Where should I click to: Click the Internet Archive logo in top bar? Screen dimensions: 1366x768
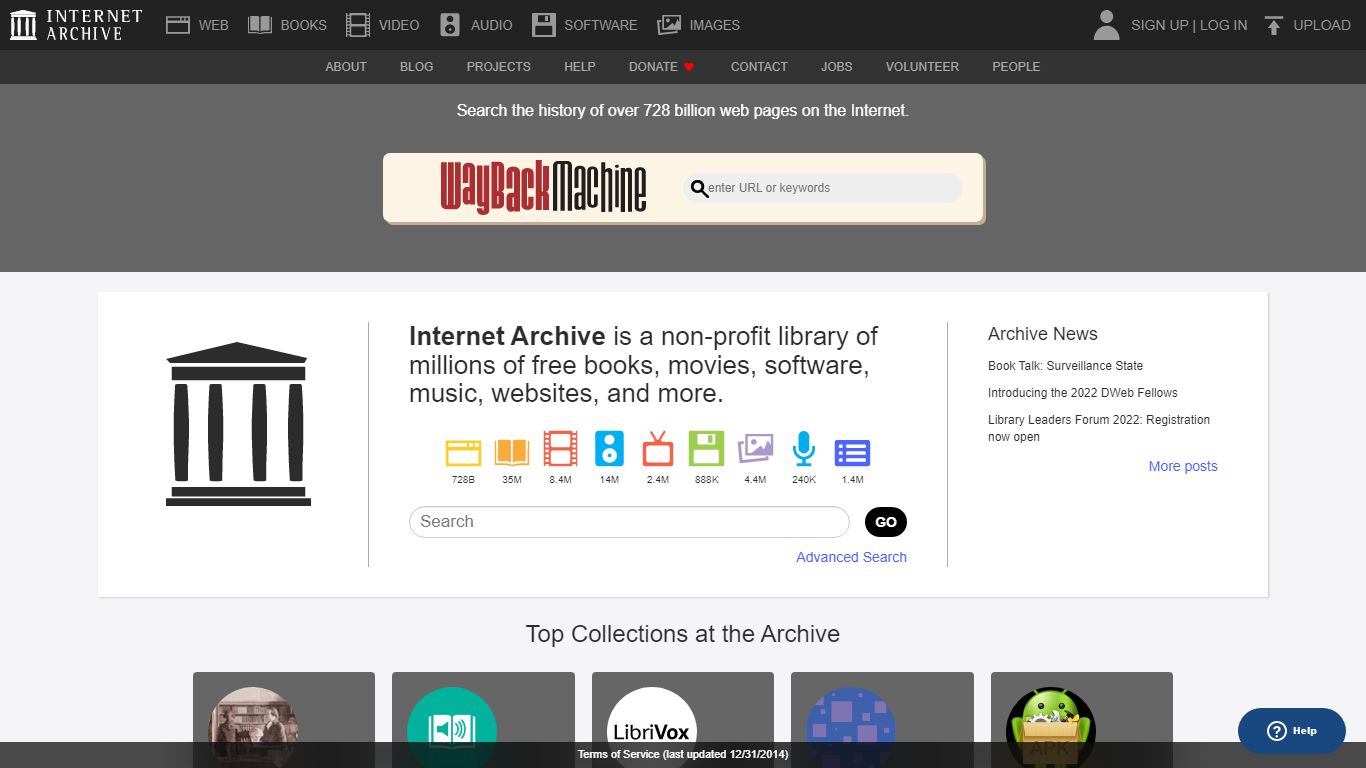coord(76,25)
